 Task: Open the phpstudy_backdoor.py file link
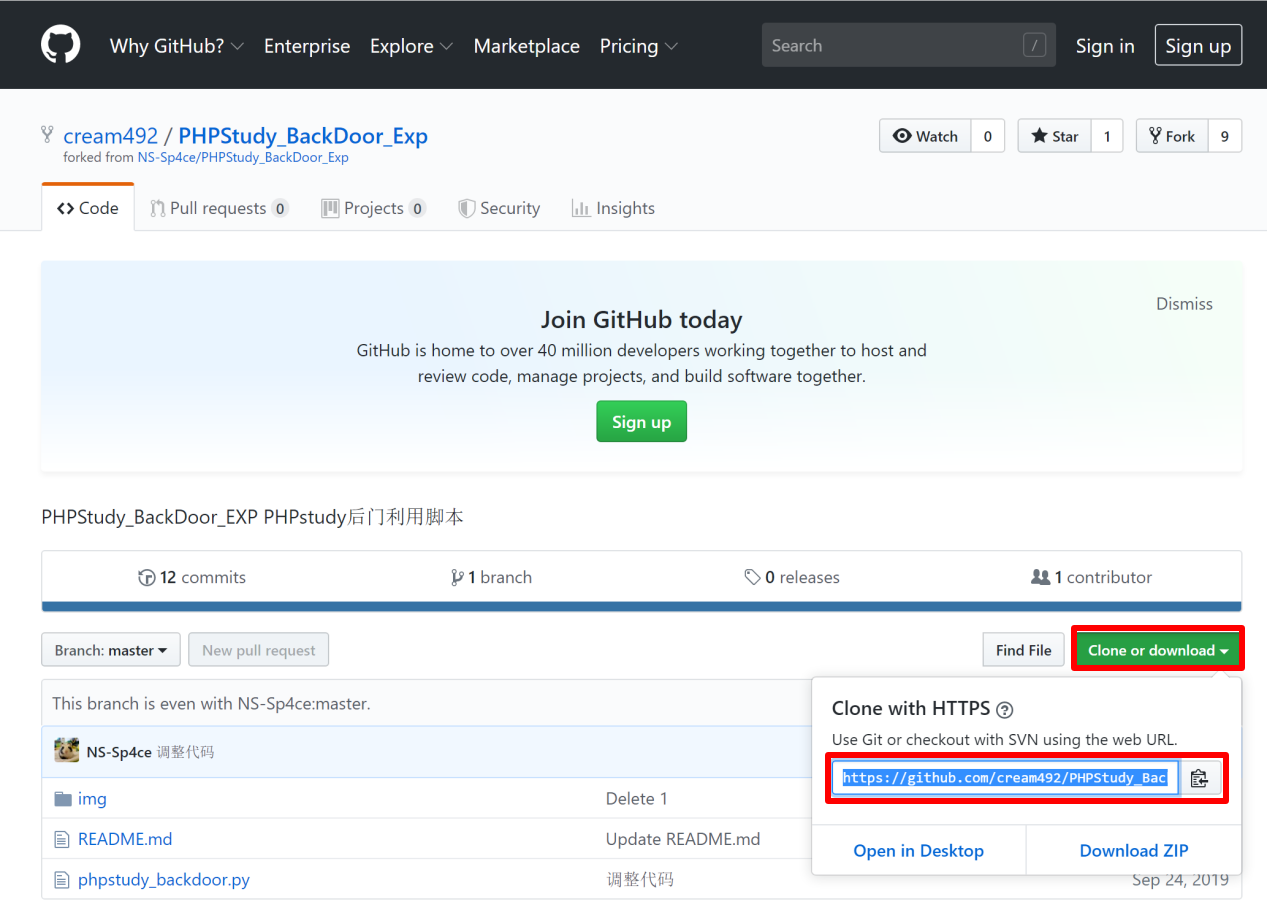[164, 880]
